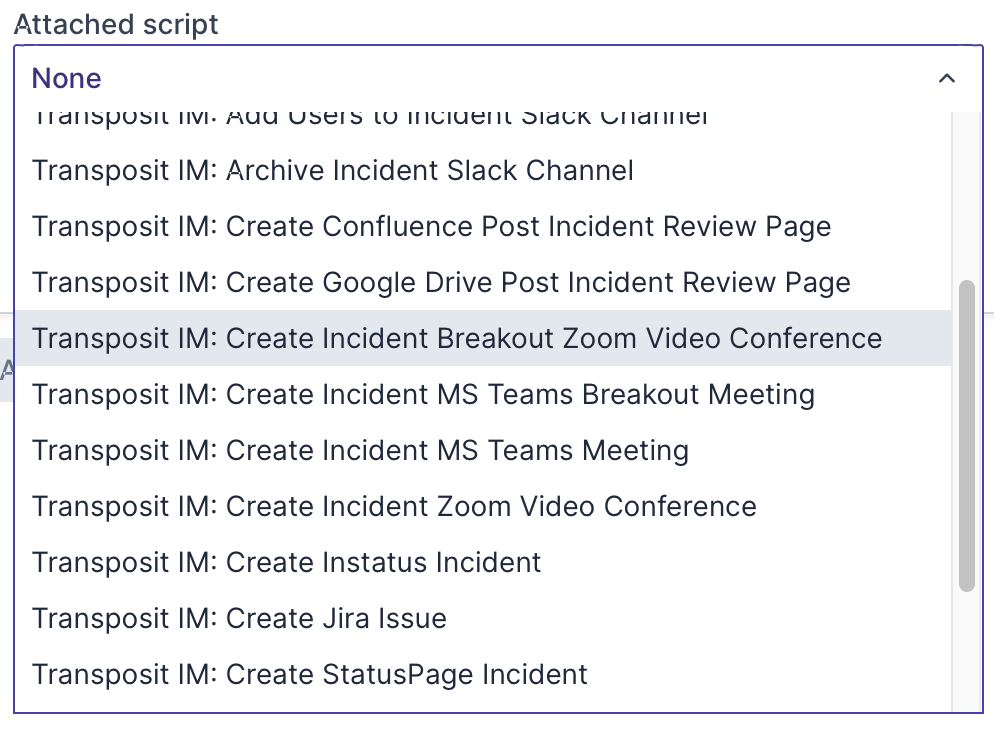Viewport: 994px width, 730px height.
Task: Click blank area below the dropdown list
Action: [x=500, y=722]
